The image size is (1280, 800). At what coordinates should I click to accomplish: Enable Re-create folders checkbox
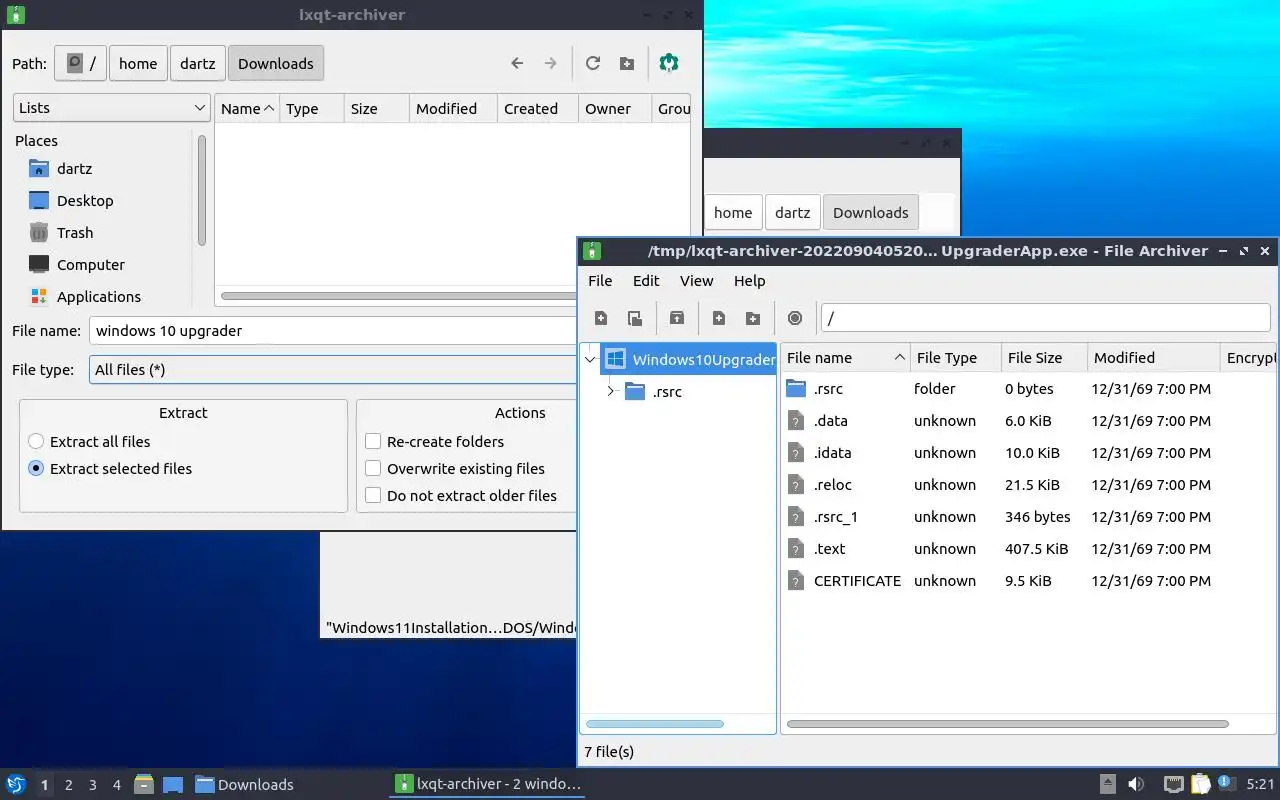pos(373,441)
